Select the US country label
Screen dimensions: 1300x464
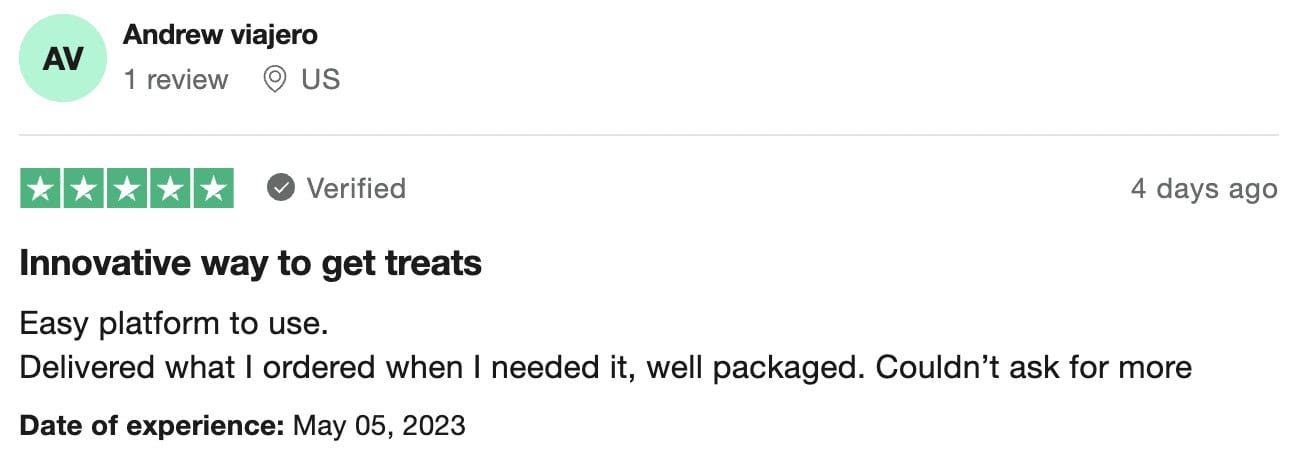[321, 80]
